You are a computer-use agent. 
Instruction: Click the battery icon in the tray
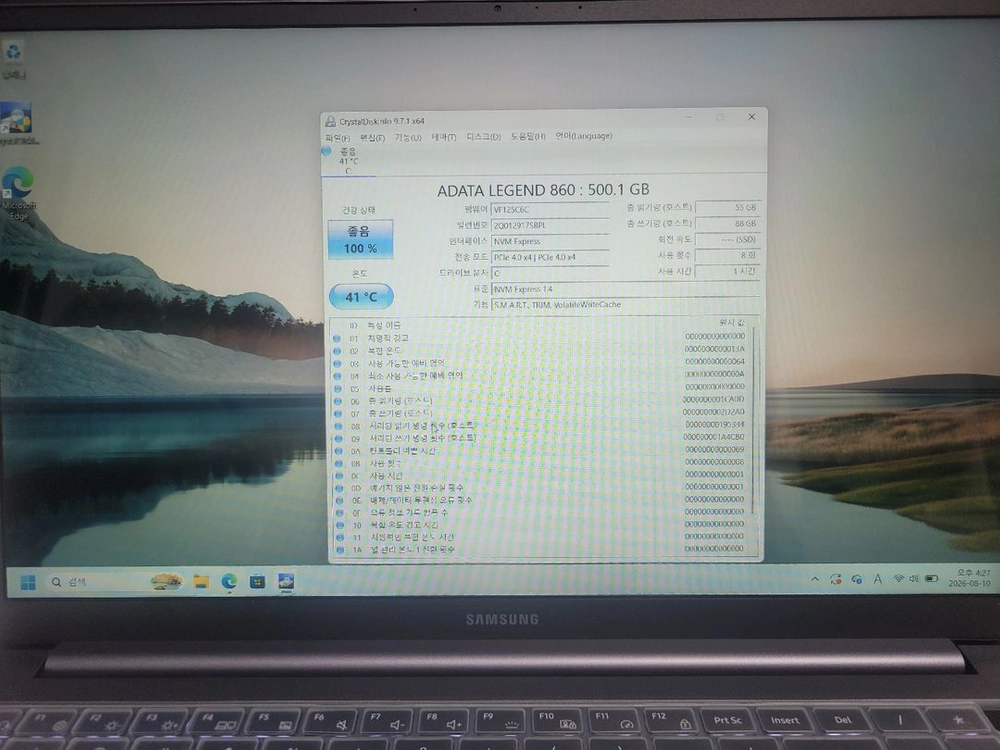click(932, 578)
